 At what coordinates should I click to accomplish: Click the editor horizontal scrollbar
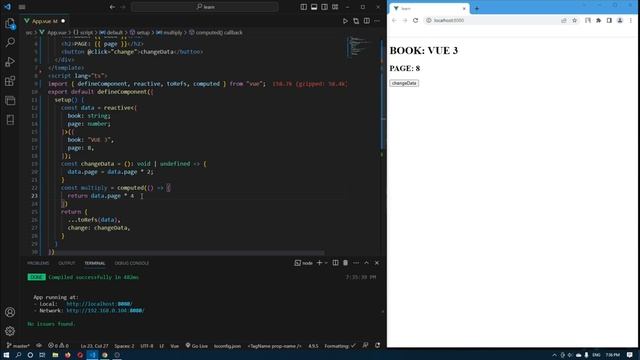coord(188,253)
